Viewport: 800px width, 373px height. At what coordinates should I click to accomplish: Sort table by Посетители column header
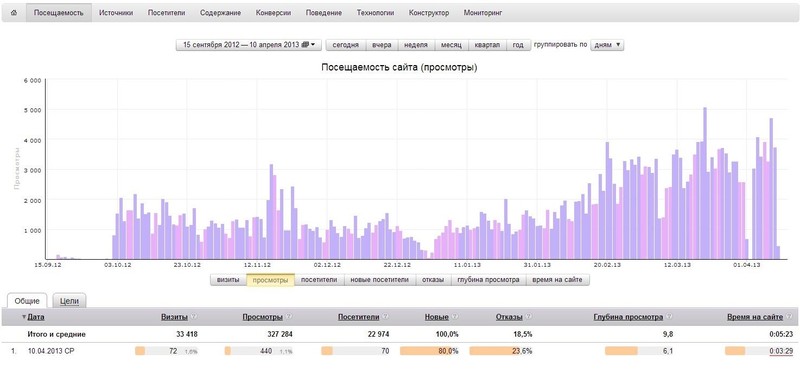pos(359,317)
